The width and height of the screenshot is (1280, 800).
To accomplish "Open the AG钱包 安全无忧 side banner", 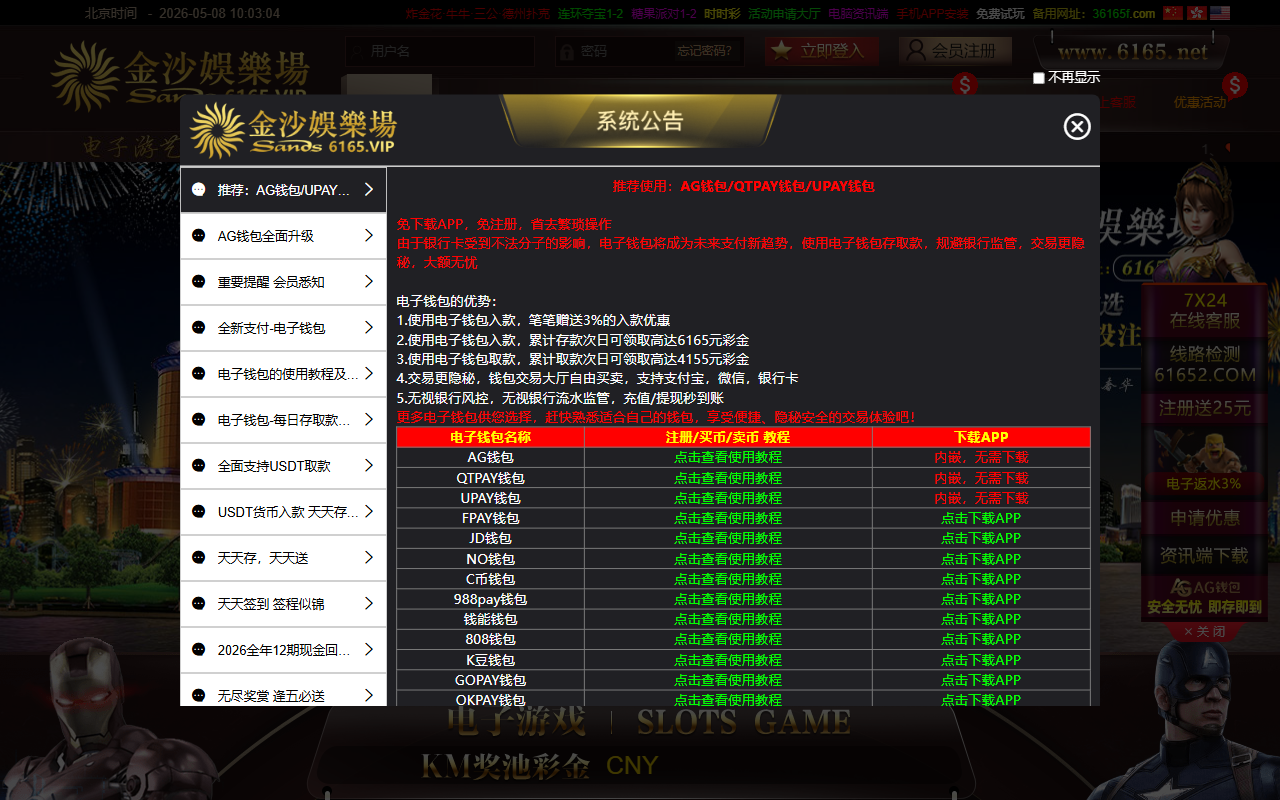I will pyautogui.click(x=1204, y=597).
